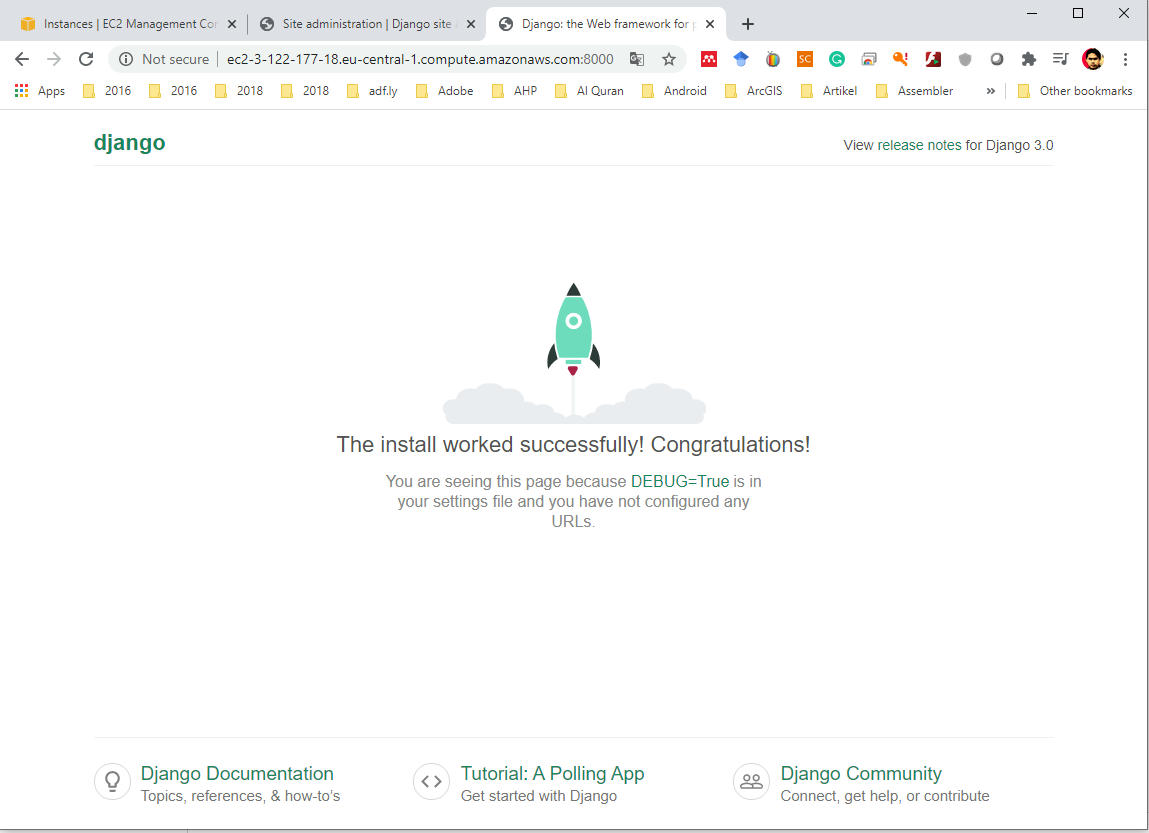Reload the current page
The height and width of the screenshot is (833, 1149).
pyautogui.click(x=86, y=59)
